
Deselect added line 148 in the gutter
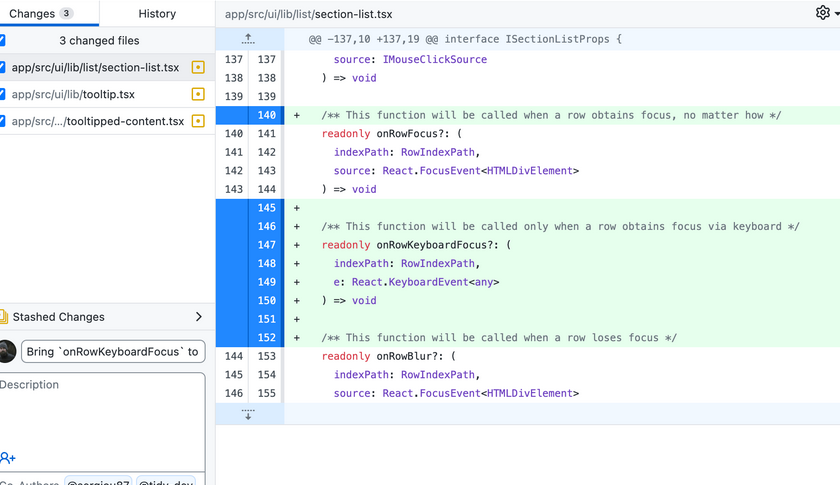(x=250, y=264)
